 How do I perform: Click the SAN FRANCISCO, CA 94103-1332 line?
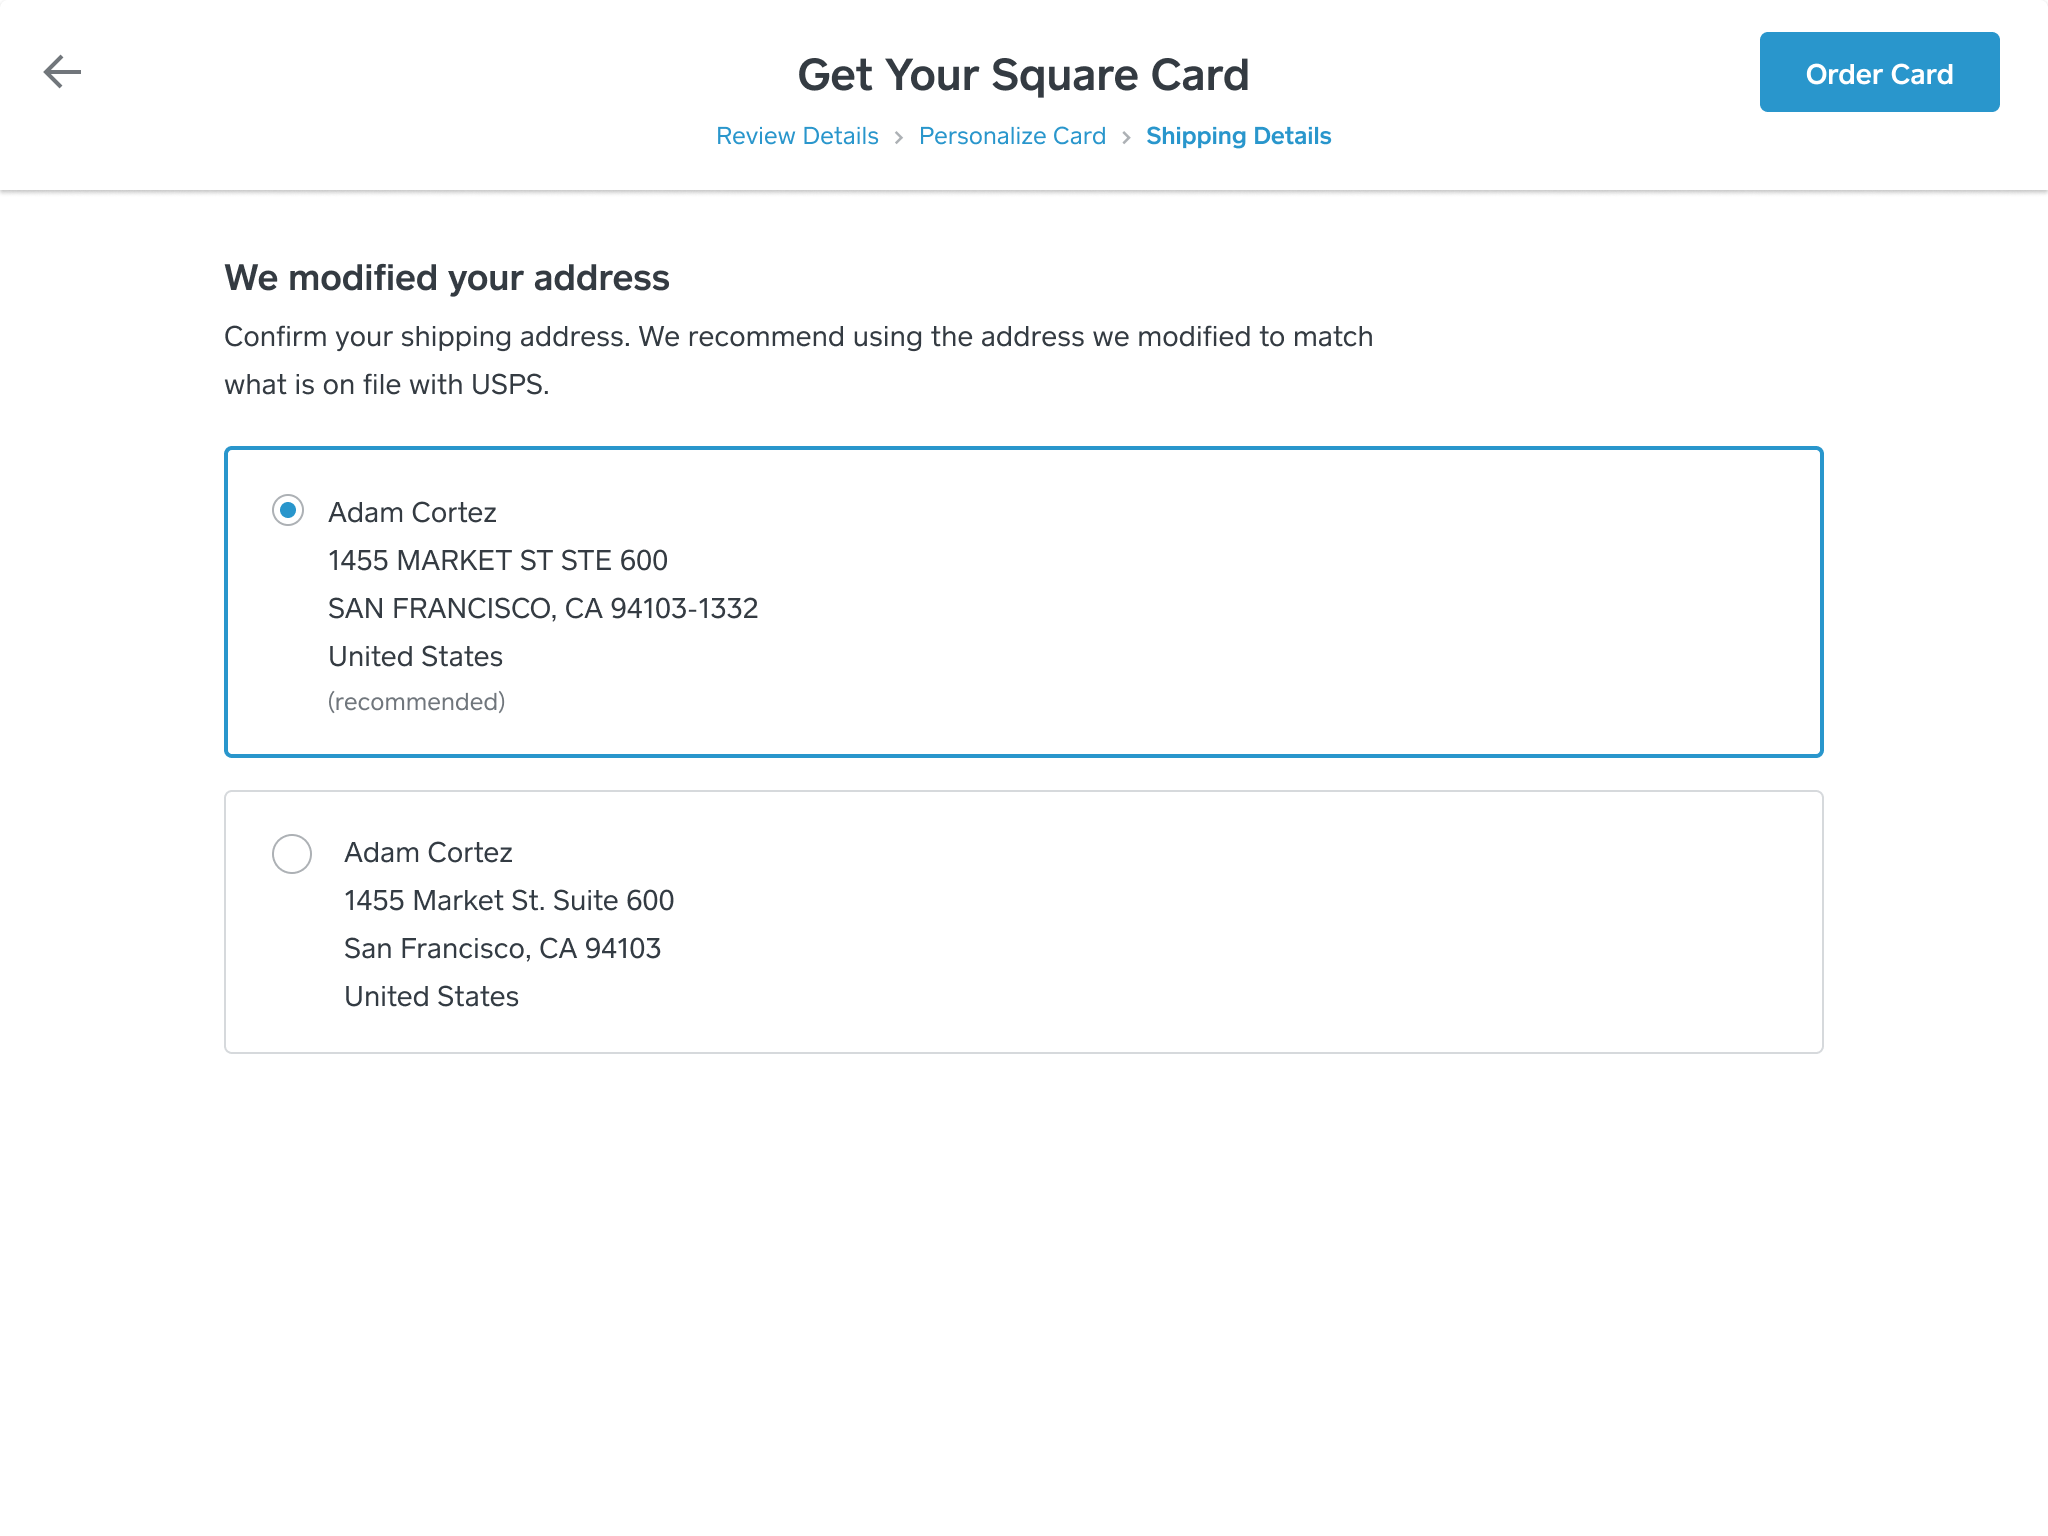[x=543, y=608]
